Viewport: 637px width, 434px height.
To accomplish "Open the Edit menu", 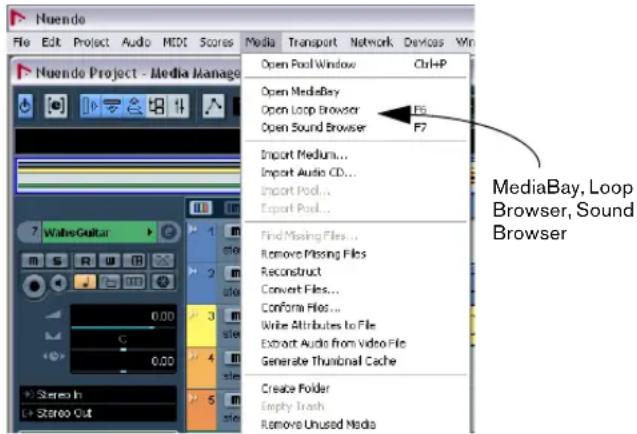I will (51, 42).
